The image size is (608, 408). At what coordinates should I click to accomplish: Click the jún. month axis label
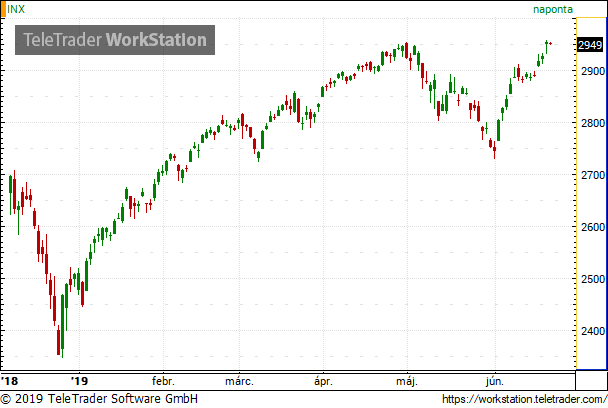(495, 382)
